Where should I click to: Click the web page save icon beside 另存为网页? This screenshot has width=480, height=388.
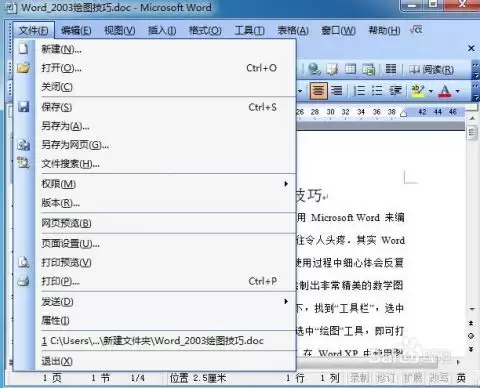click(23, 145)
